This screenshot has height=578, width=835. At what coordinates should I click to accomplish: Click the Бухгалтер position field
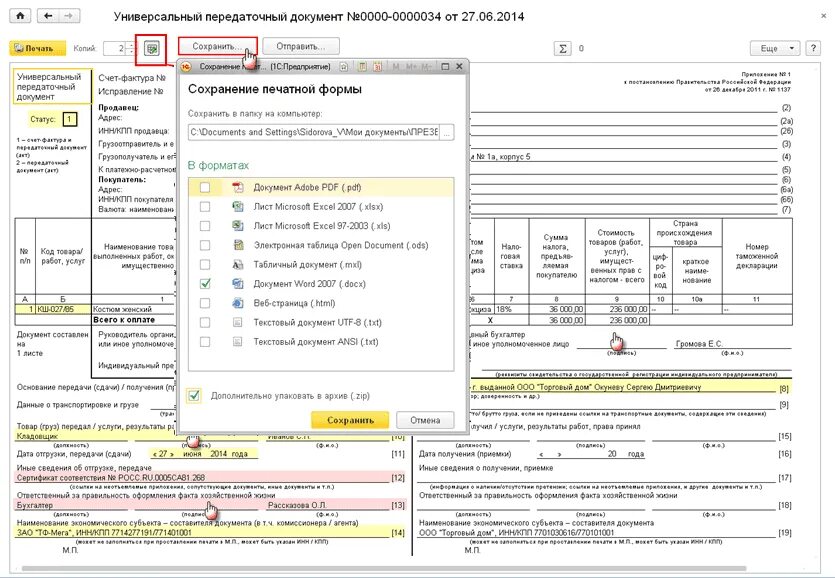pyautogui.click(x=35, y=506)
